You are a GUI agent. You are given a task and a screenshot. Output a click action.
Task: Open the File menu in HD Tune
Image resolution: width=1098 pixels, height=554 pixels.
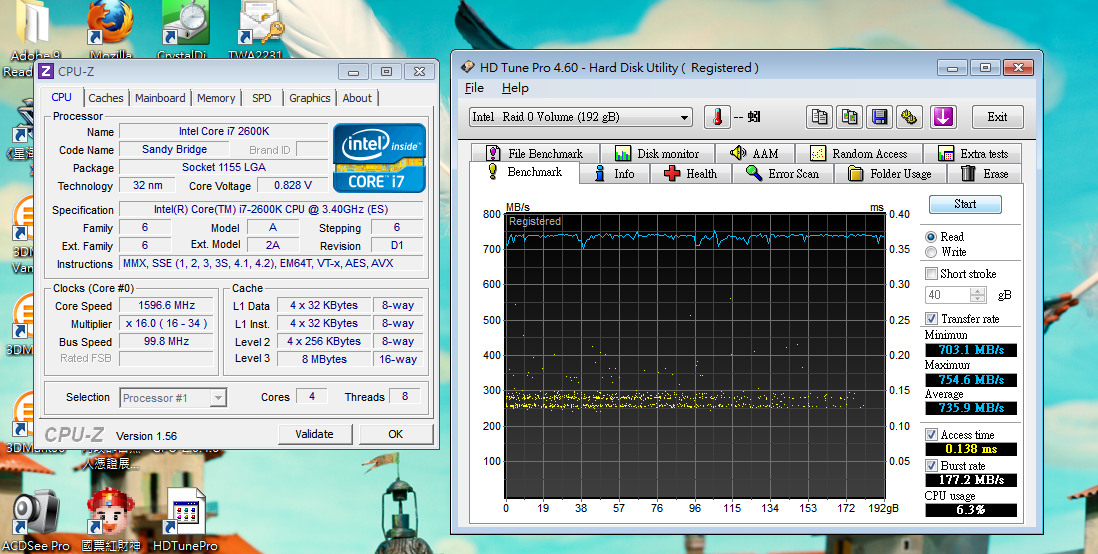pyautogui.click(x=474, y=88)
